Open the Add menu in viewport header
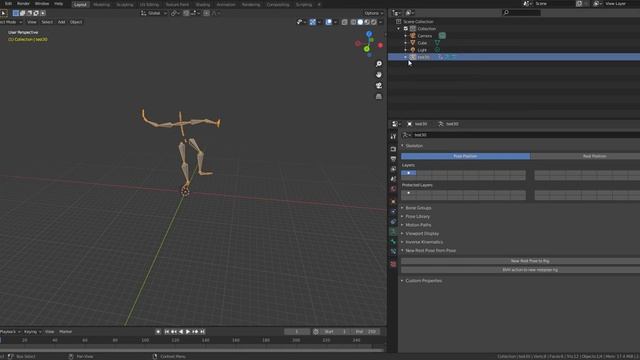640x360 pixels. (x=61, y=22)
